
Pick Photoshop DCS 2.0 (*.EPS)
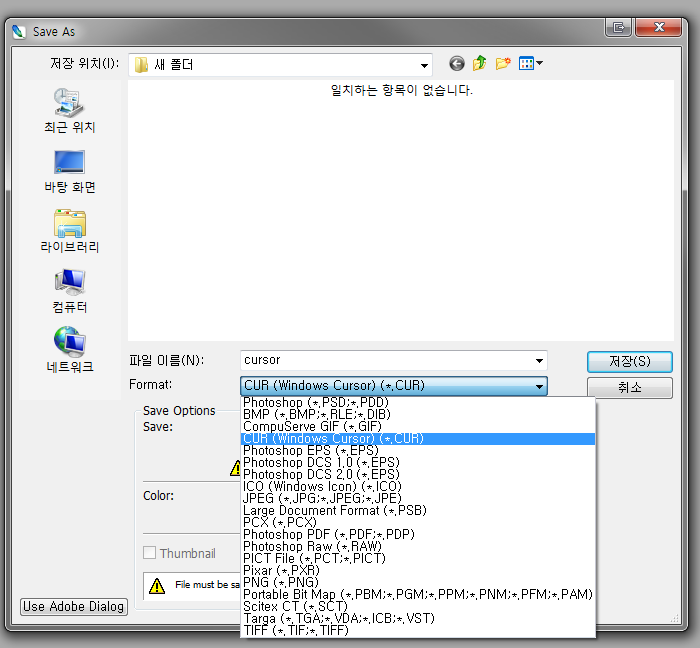point(418,474)
